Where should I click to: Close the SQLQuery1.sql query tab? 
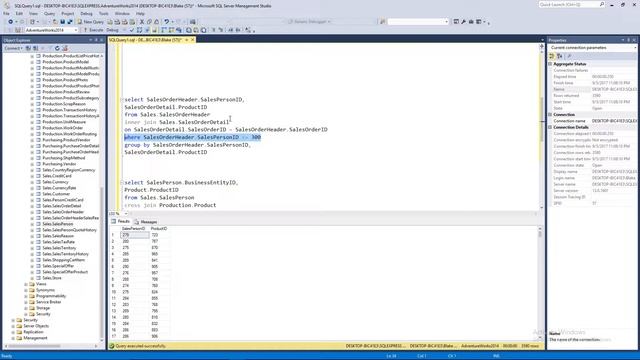click(x=193, y=40)
